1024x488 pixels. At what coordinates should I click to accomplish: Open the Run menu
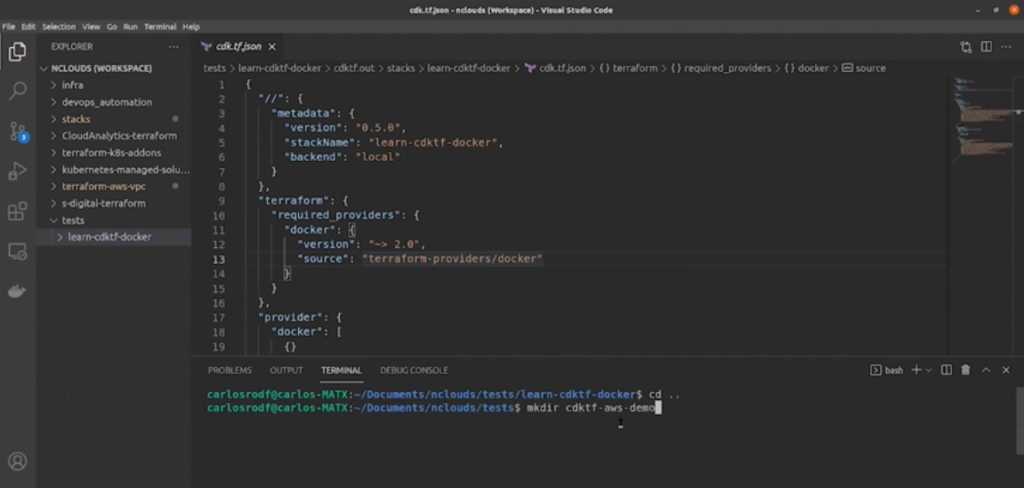(131, 27)
